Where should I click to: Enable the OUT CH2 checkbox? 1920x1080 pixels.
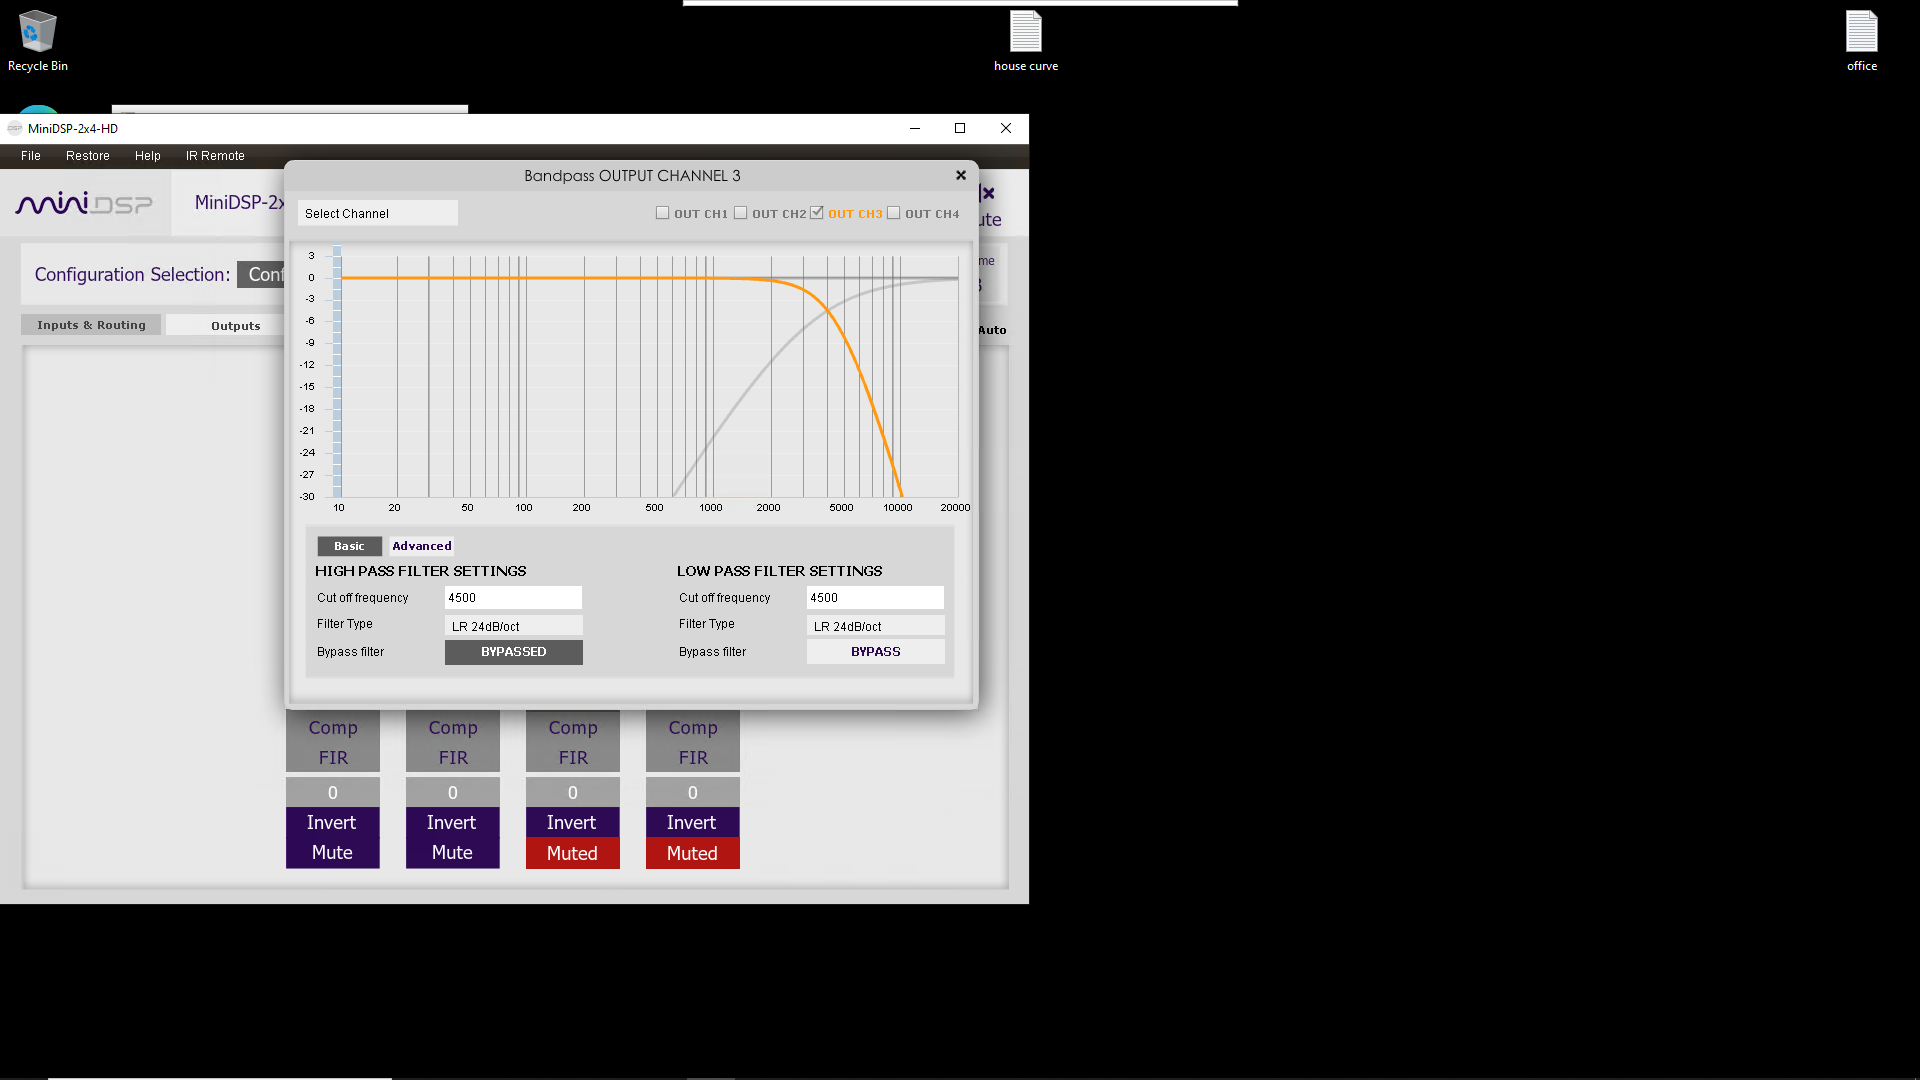coord(740,213)
